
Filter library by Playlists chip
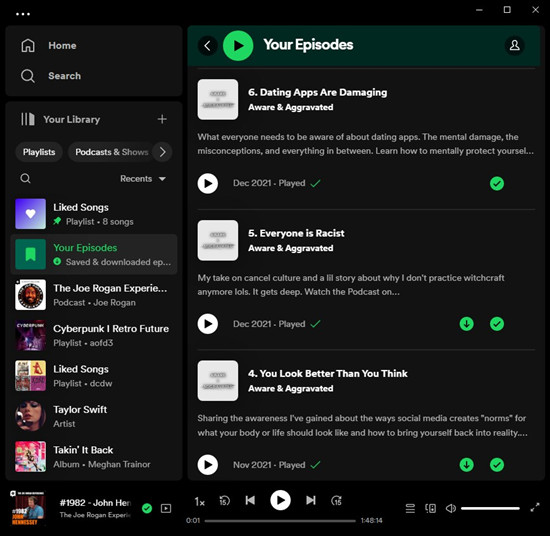coord(39,152)
